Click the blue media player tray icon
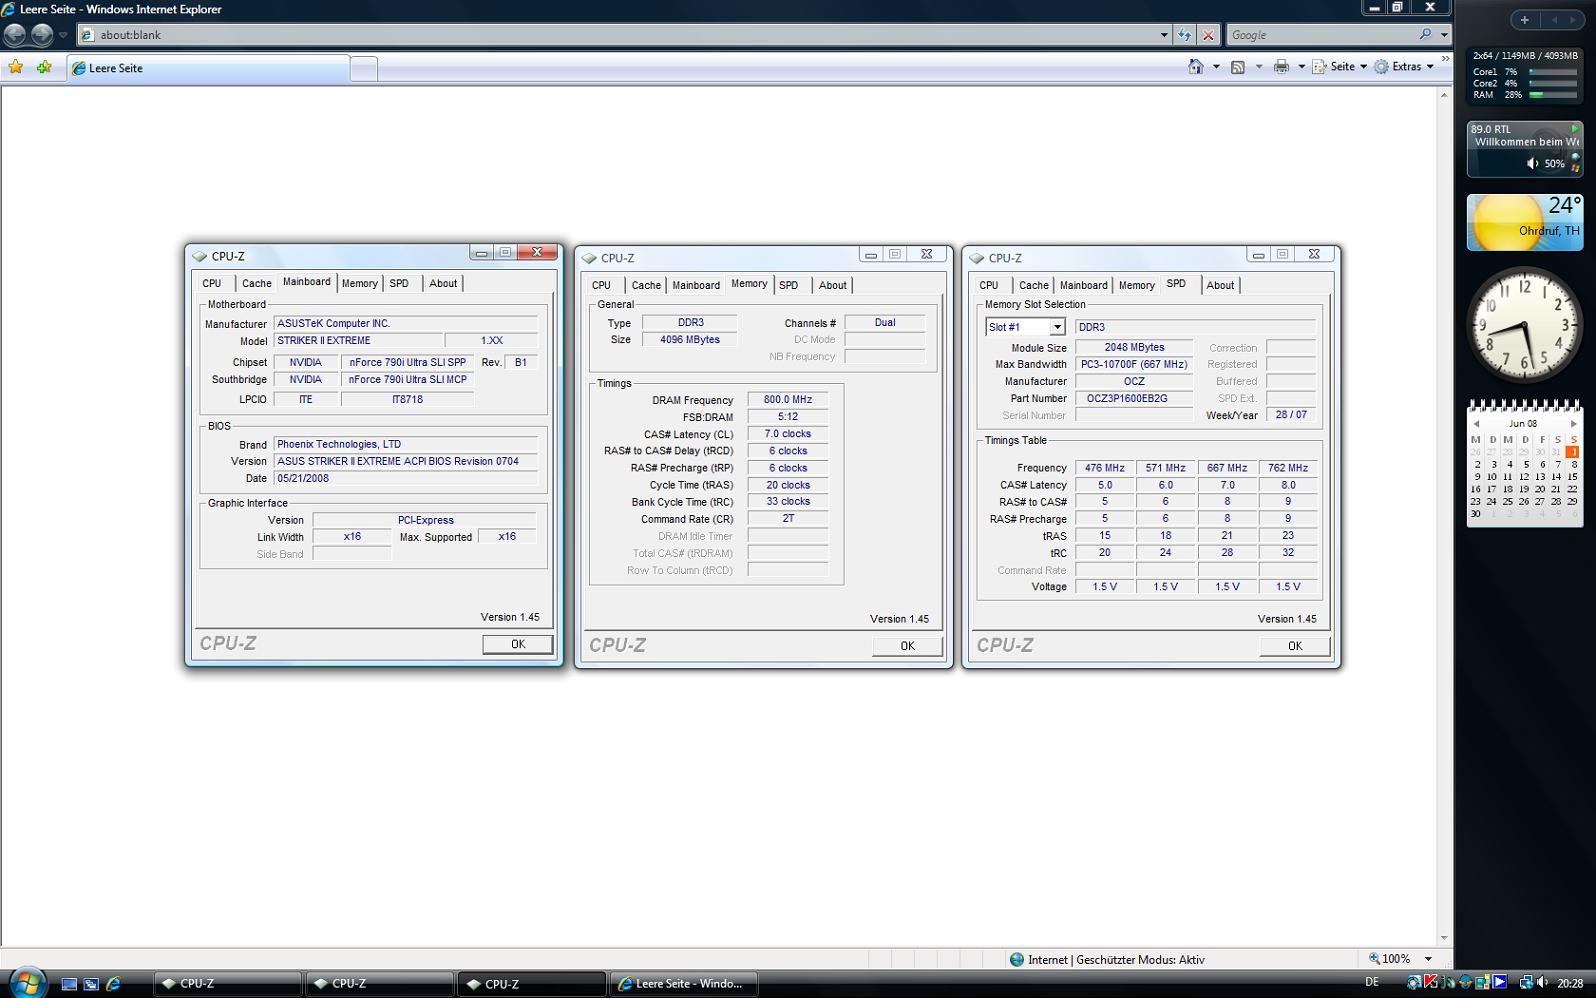 point(1499,983)
